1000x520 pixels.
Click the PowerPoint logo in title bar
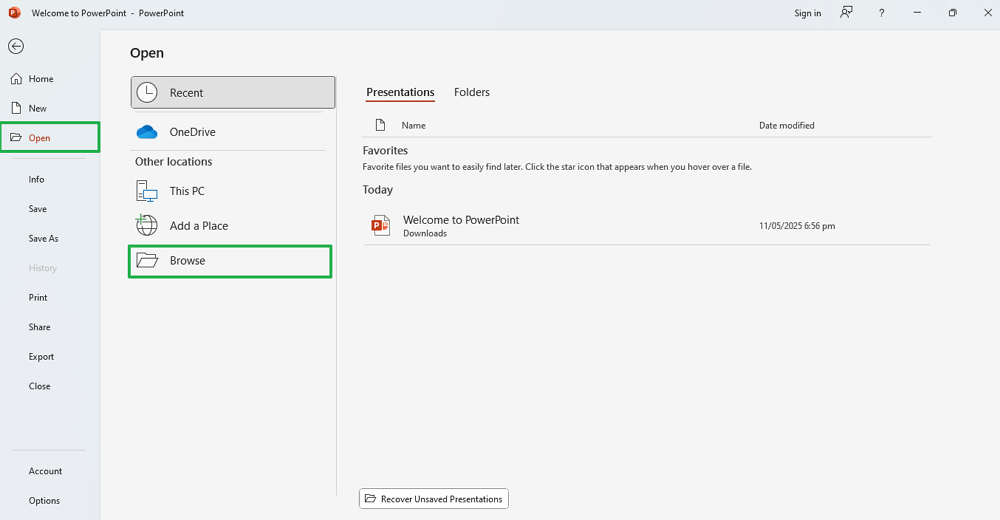(15, 13)
